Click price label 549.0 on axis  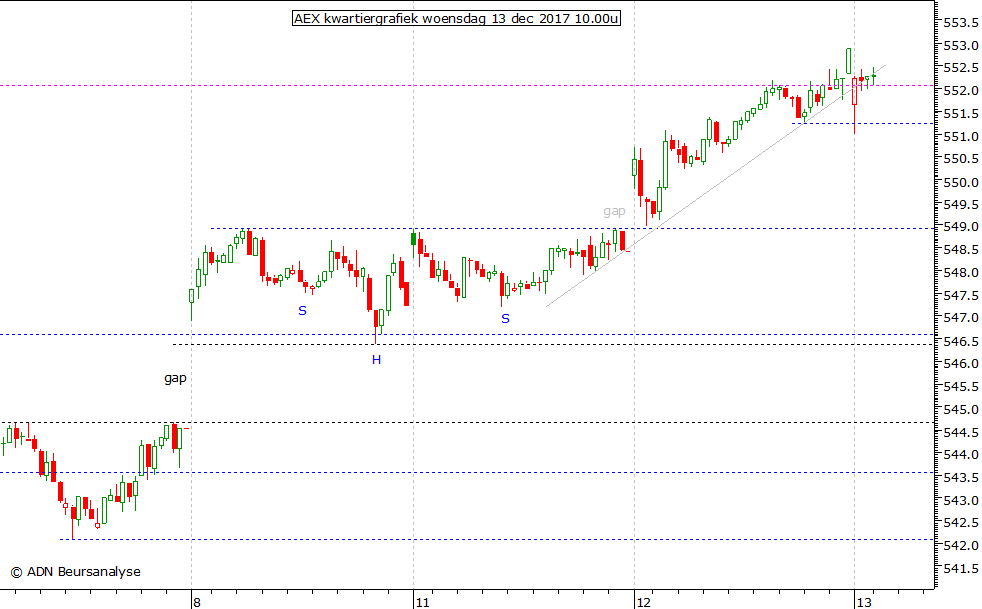961,227
